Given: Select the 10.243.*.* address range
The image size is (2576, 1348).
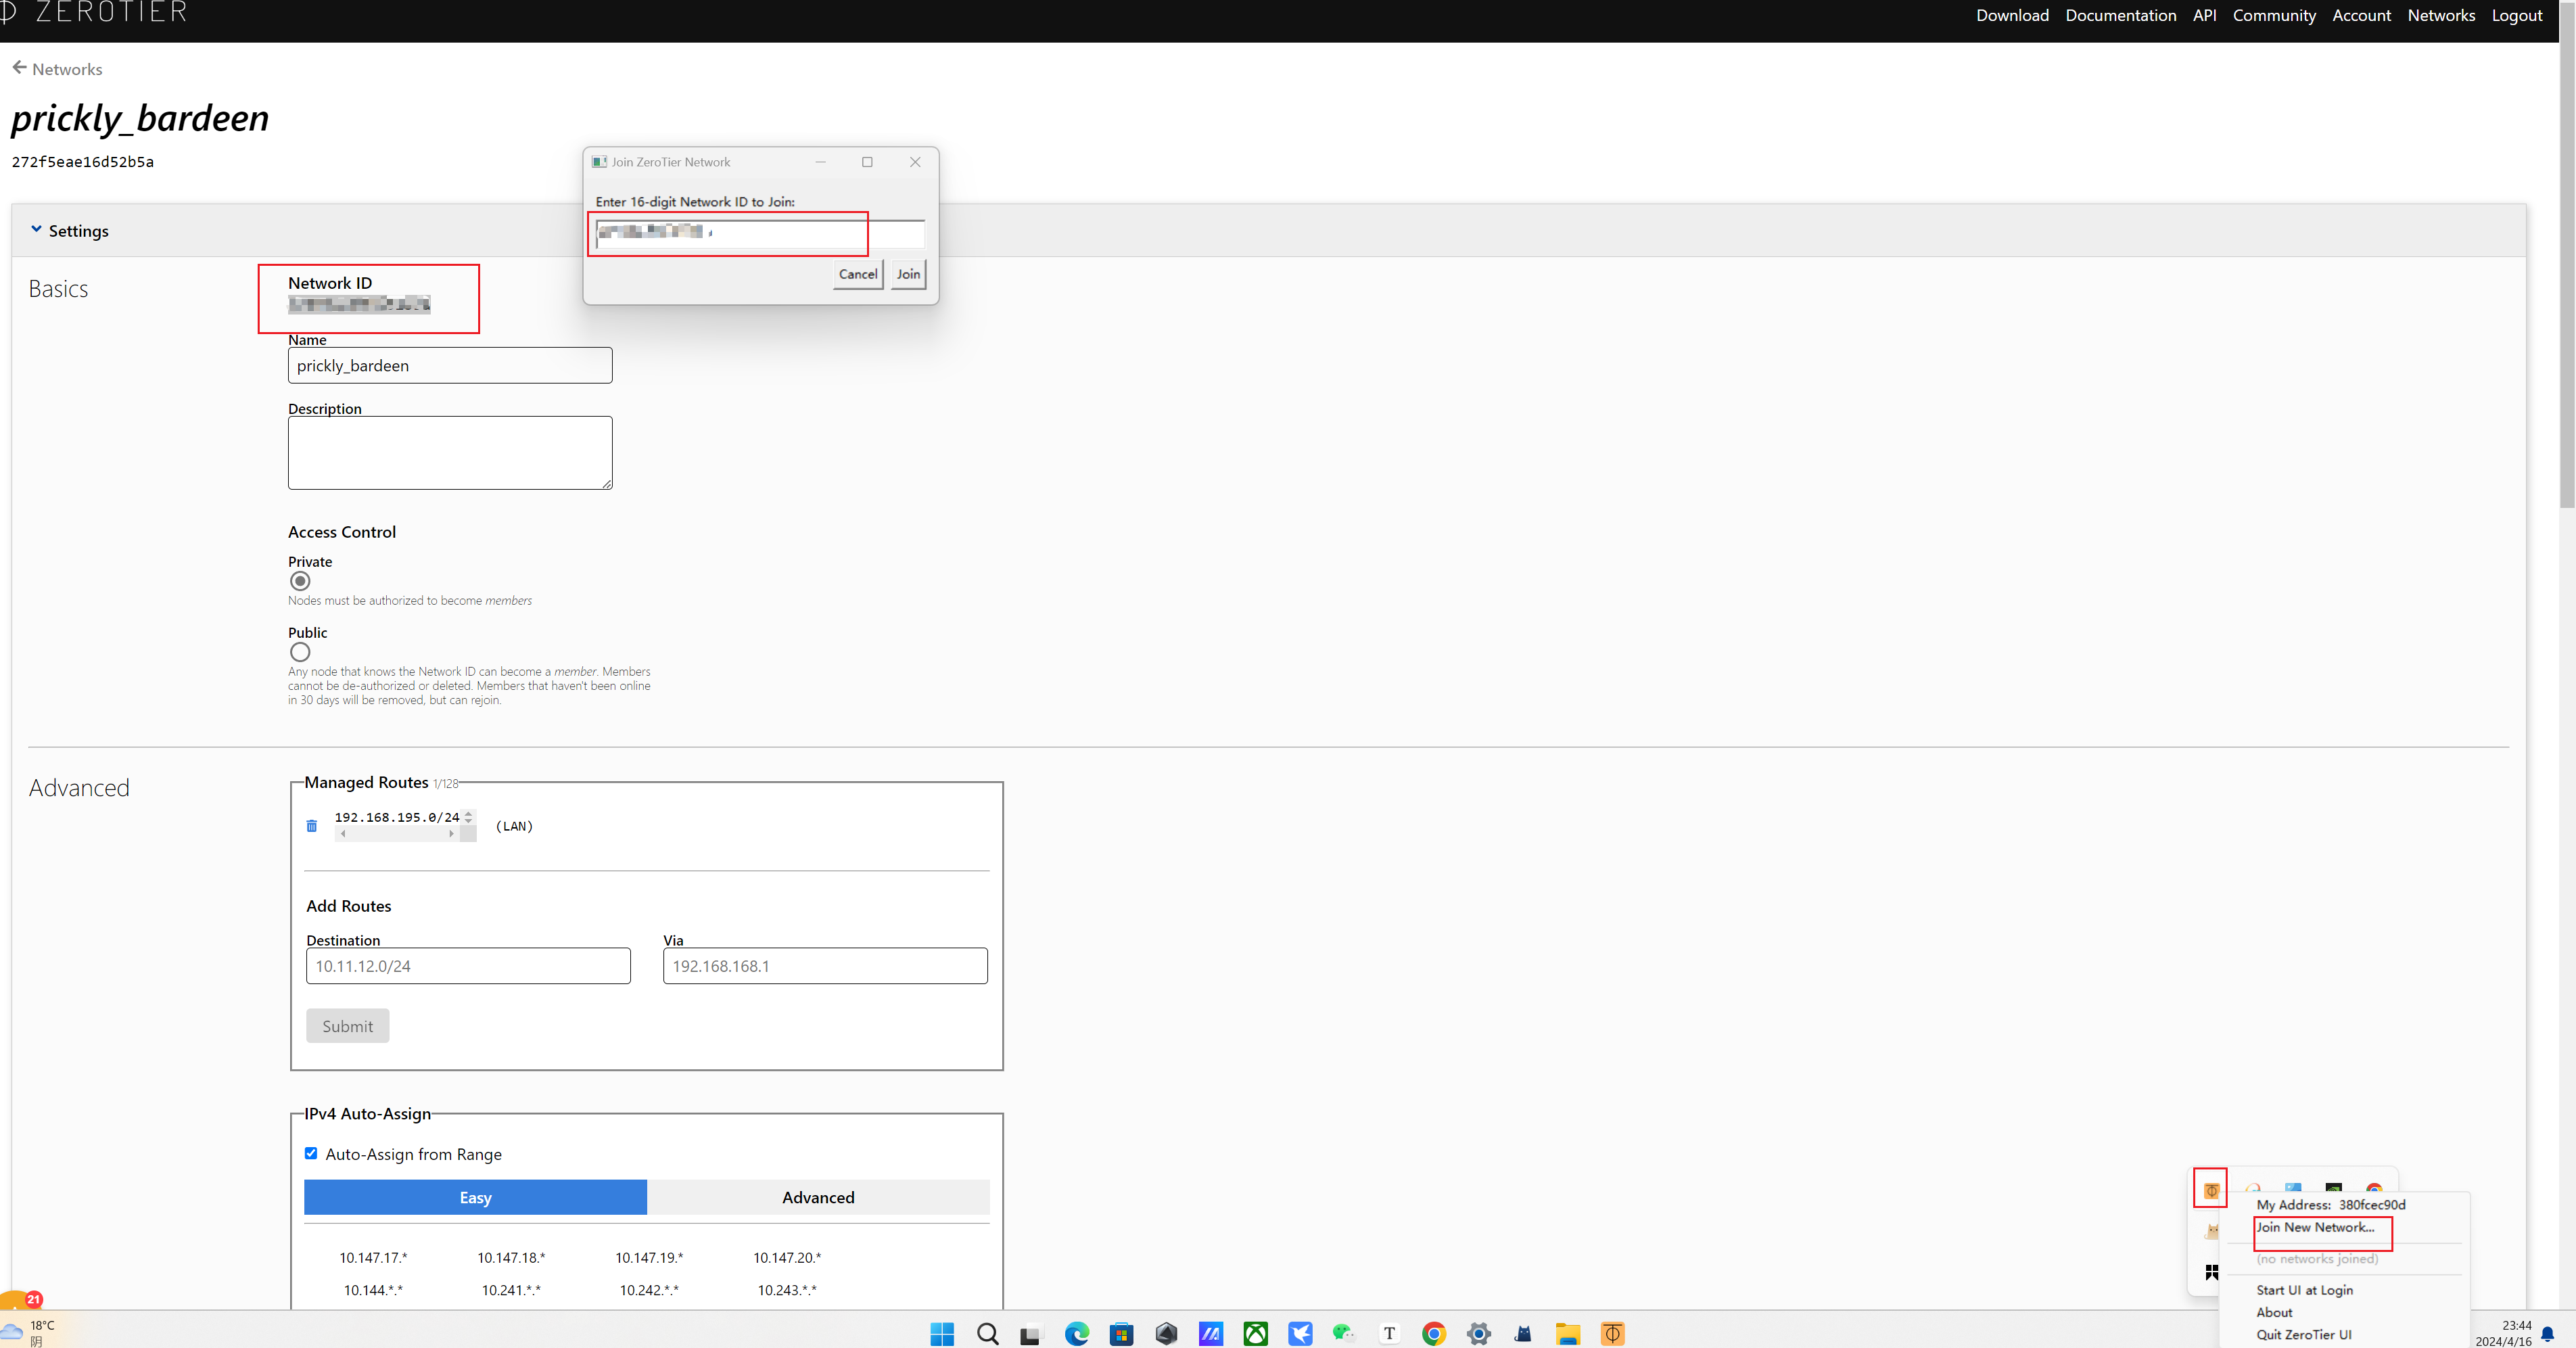Looking at the screenshot, I should [x=787, y=1290].
